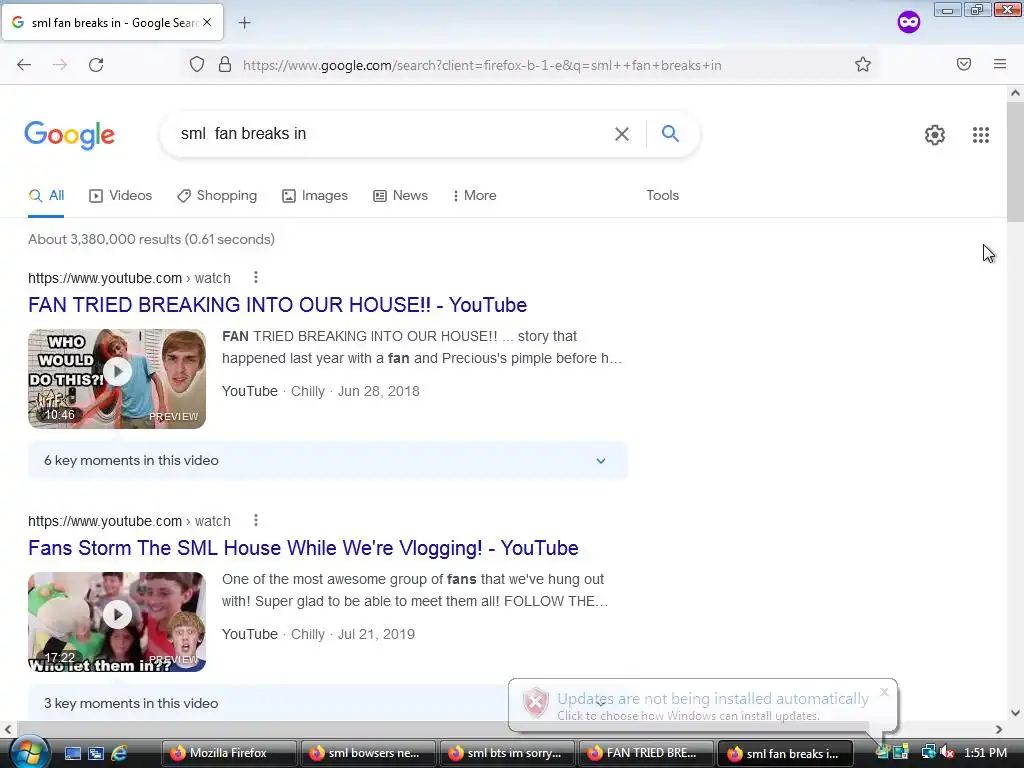The height and width of the screenshot is (768, 1024).
Task: Open a new tab with the plus button
Action: 244,23
